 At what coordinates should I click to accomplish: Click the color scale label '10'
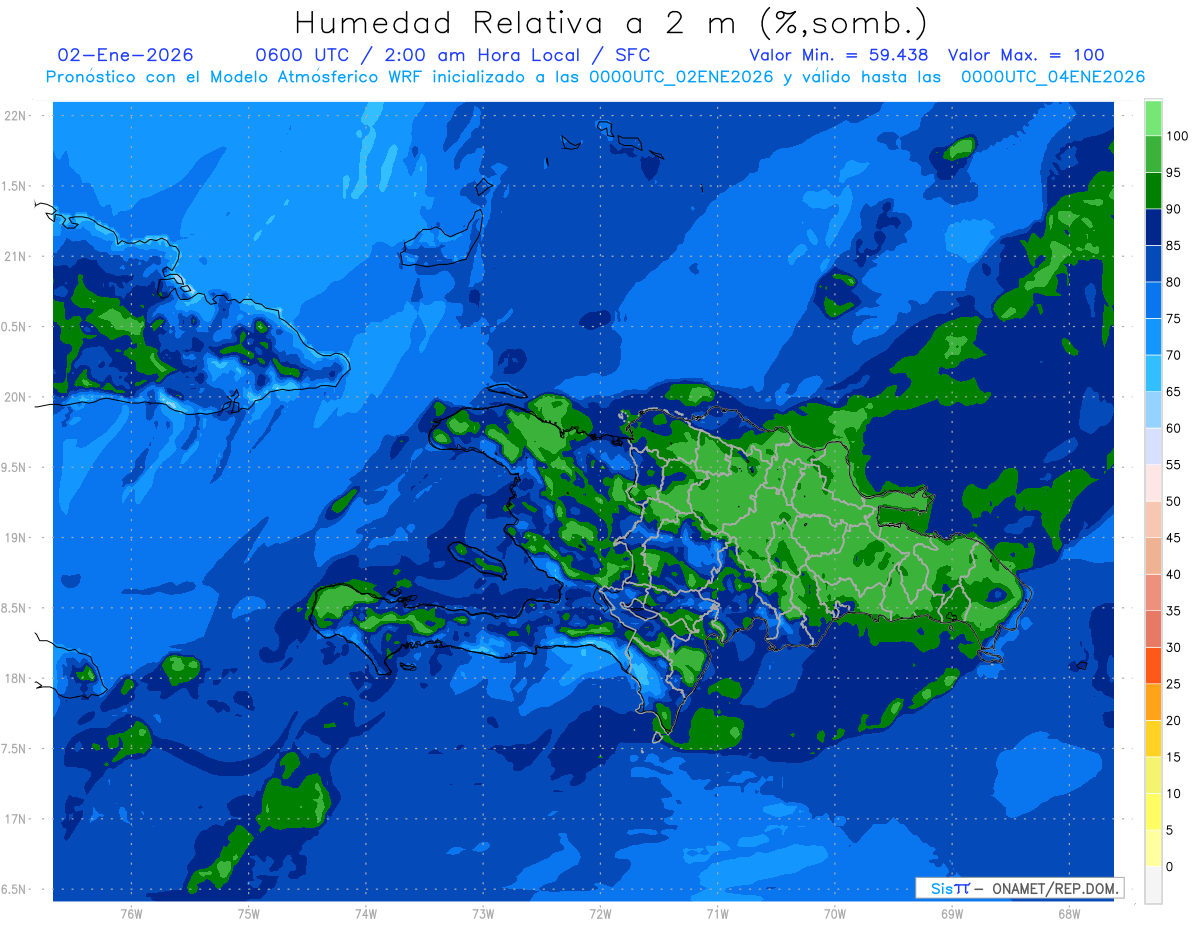1173,794
